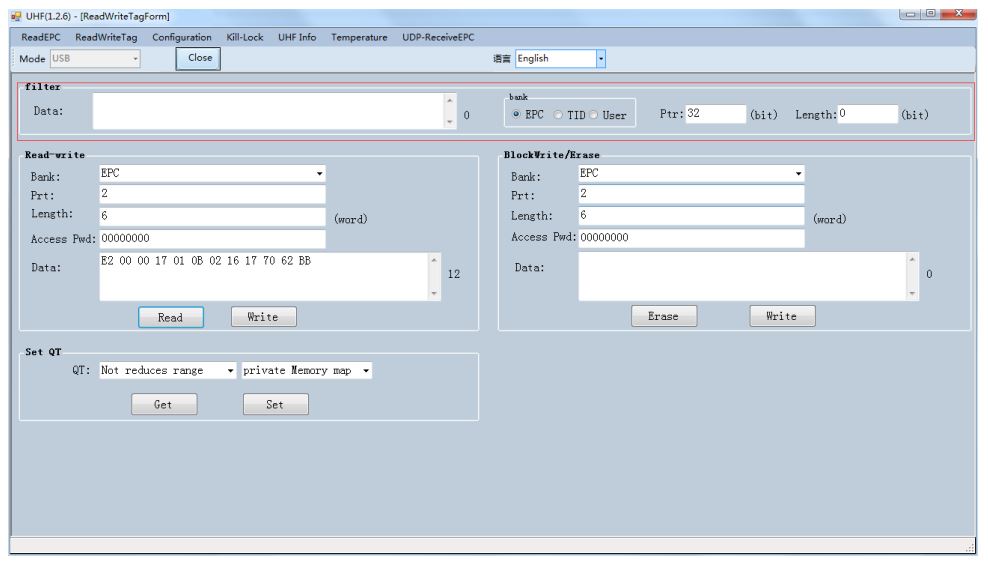This screenshot has width=988, height=565.
Task: Select the TID filter bank radio button
Action: 561,115
